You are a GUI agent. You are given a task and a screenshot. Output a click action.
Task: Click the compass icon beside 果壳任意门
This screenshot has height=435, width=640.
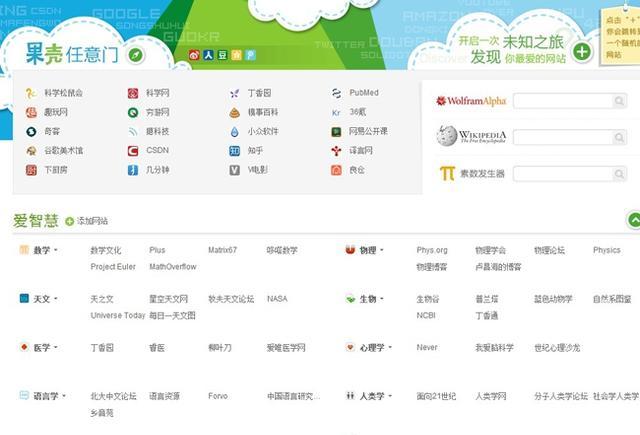click(136, 55)
